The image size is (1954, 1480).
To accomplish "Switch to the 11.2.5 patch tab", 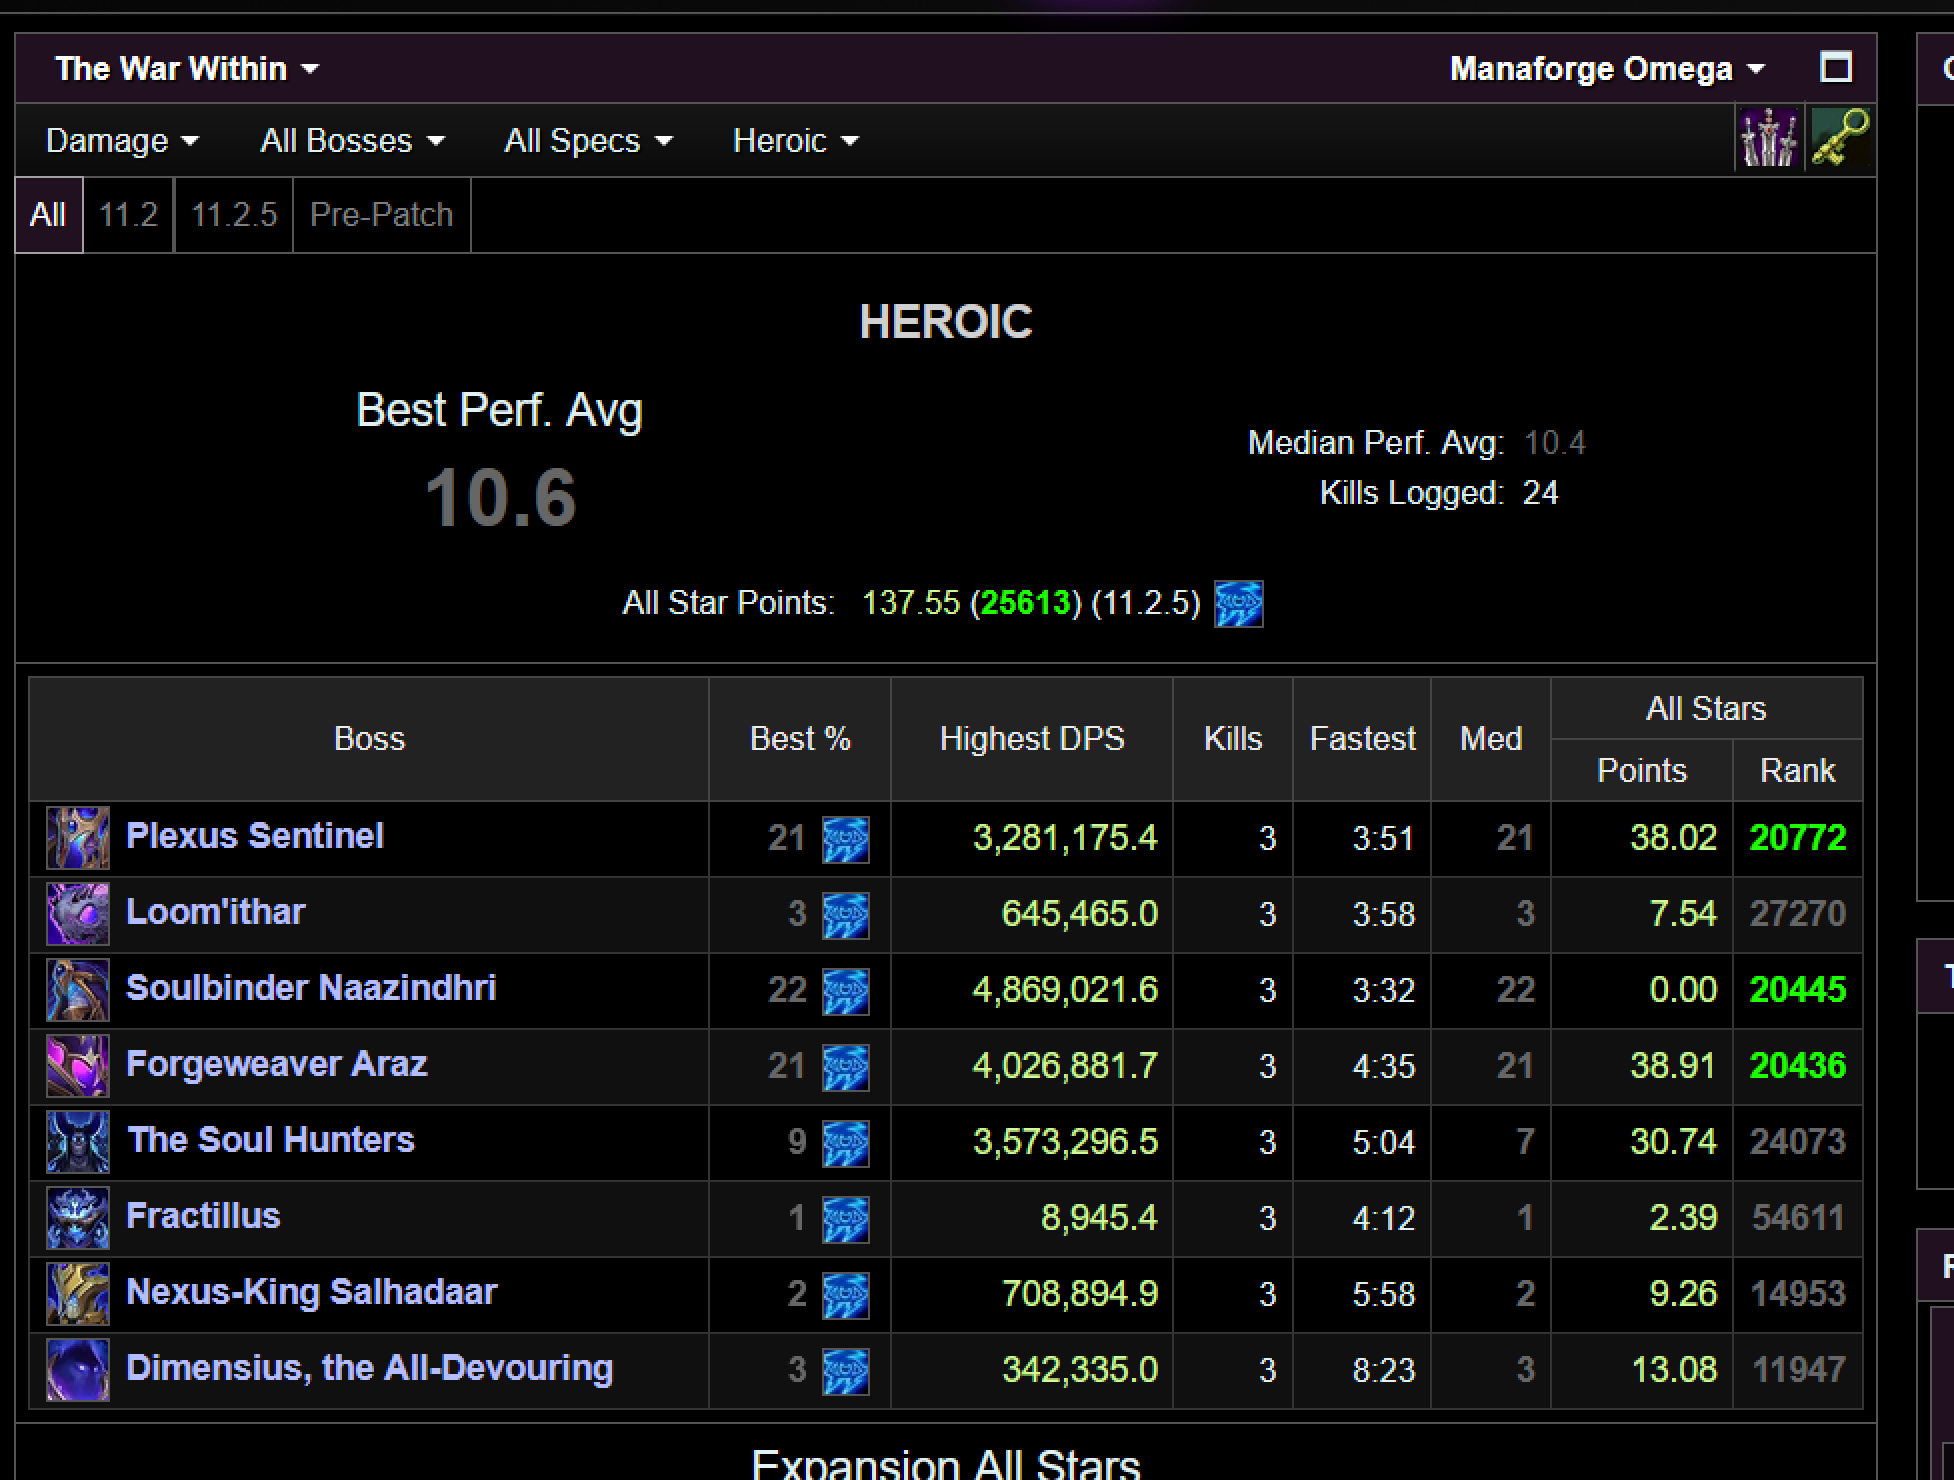I will pos(233,215).
